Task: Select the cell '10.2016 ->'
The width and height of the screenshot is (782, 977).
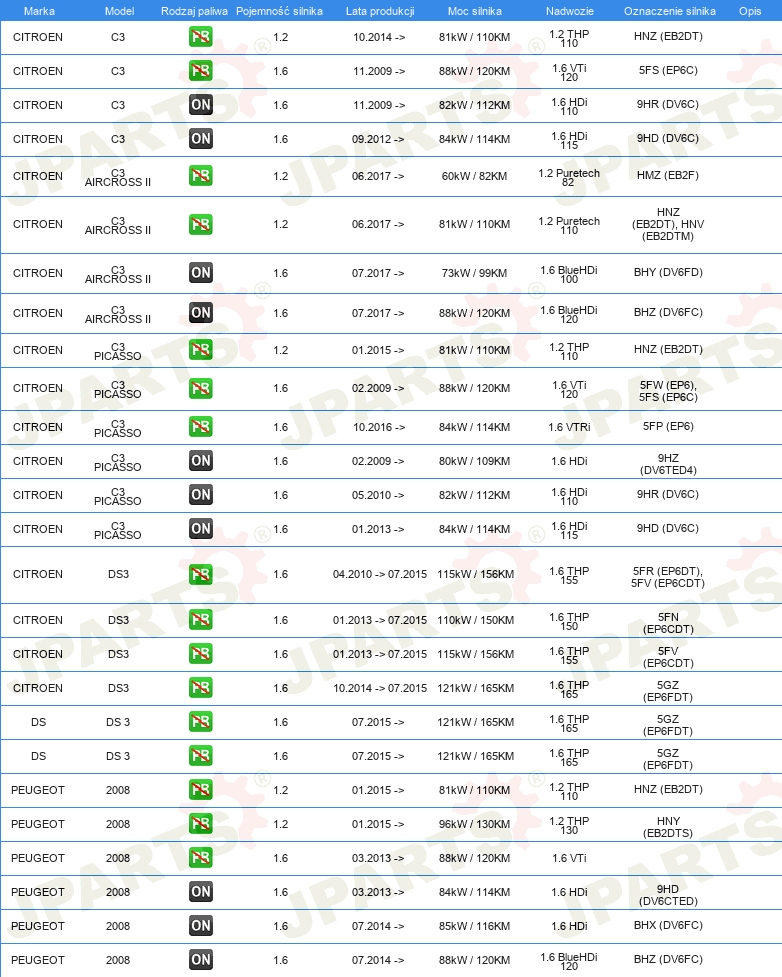Action: (379, 427)
